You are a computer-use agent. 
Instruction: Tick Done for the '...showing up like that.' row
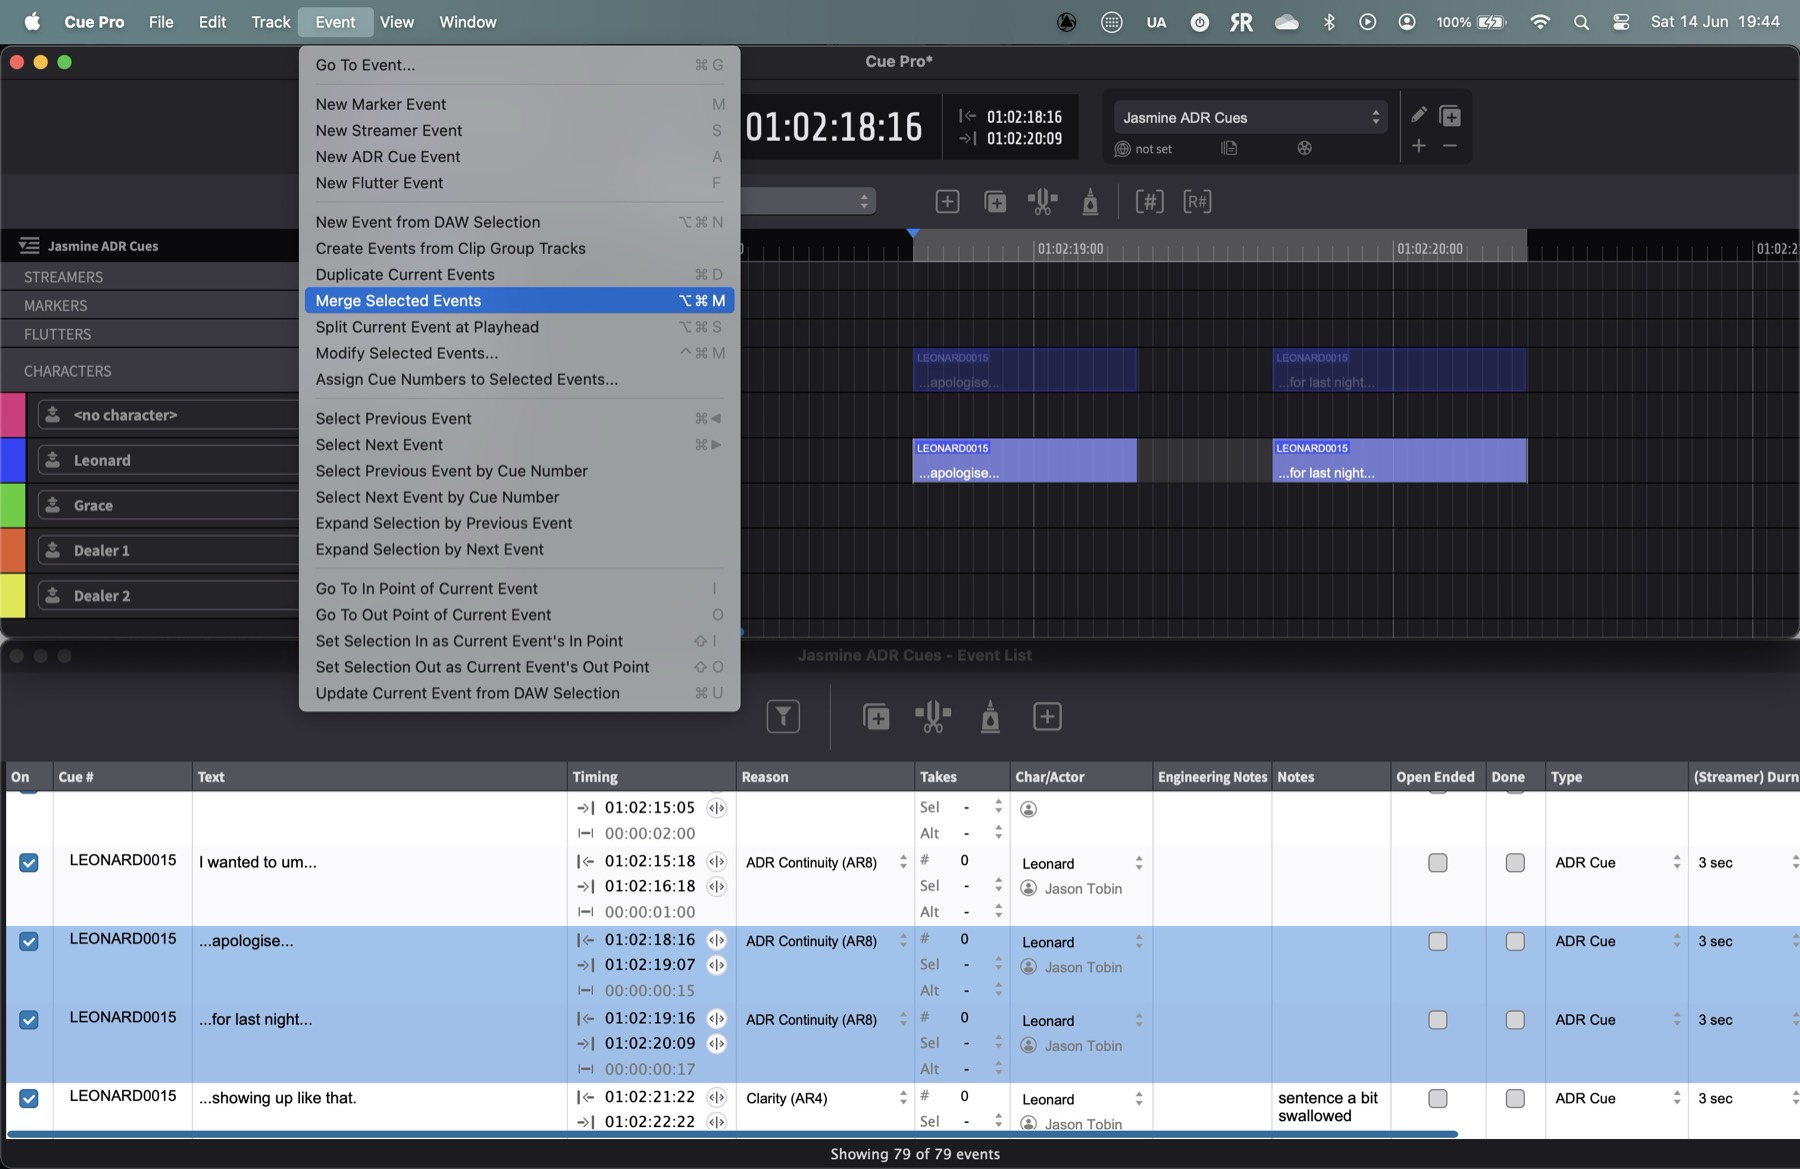tap(1515, 1098)
